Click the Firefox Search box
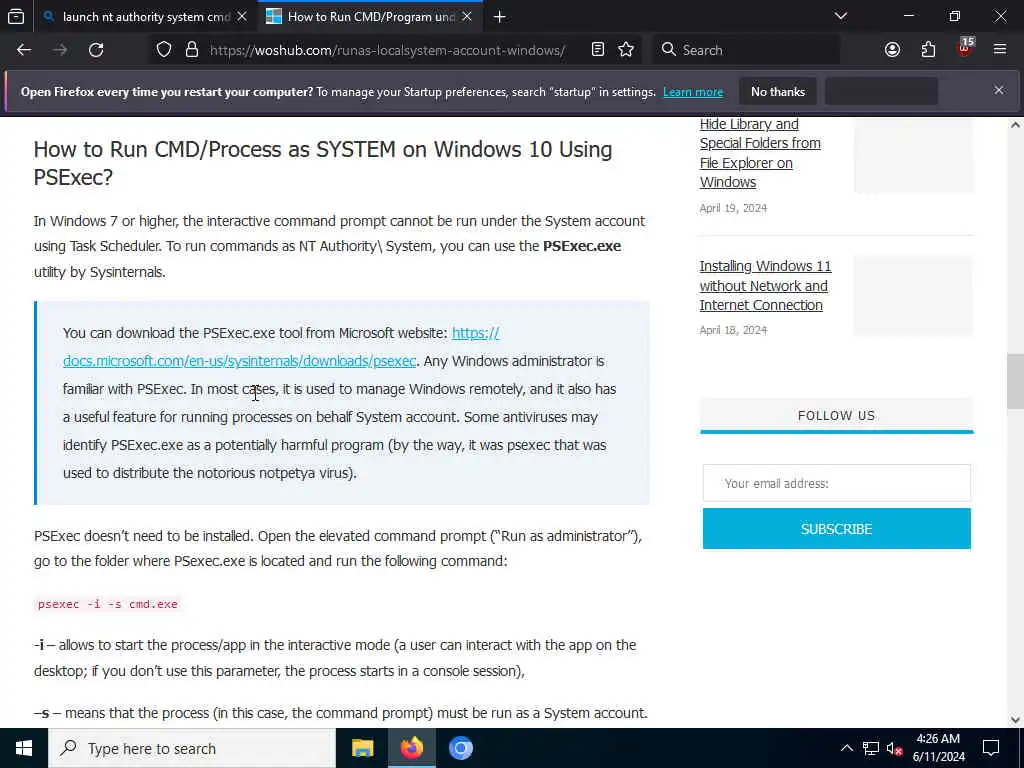The width and height of the screenshot is (1024, 768). coord(746,50)
